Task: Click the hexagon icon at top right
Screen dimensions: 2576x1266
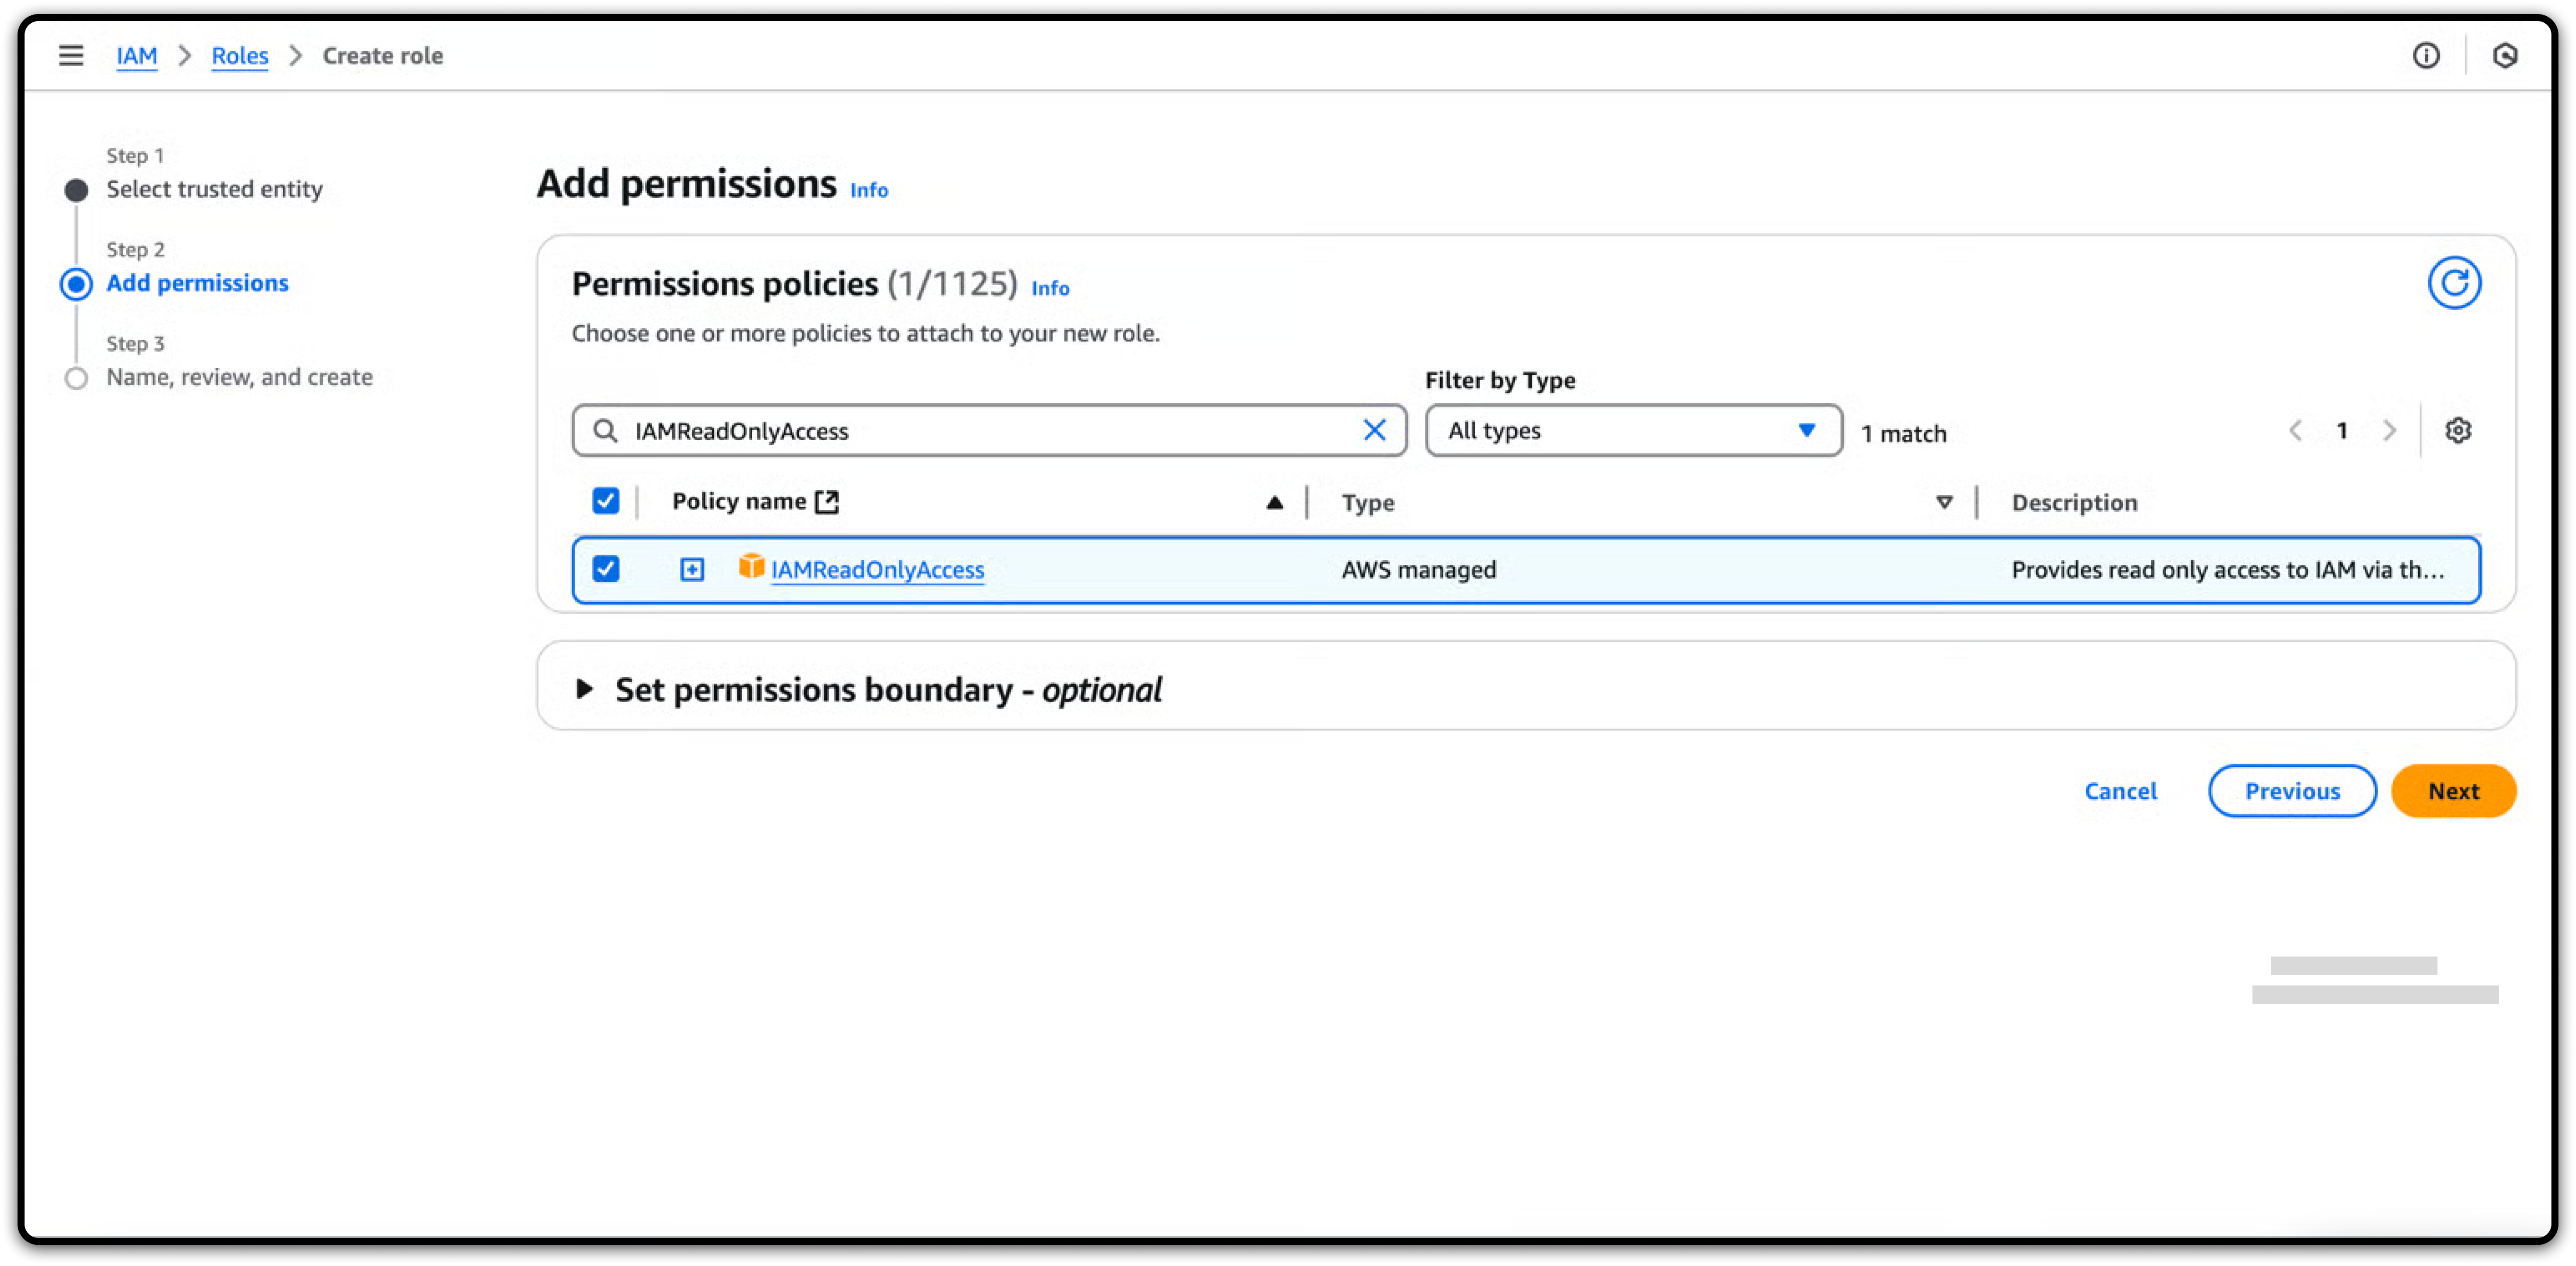Action: pos(2505,56)
